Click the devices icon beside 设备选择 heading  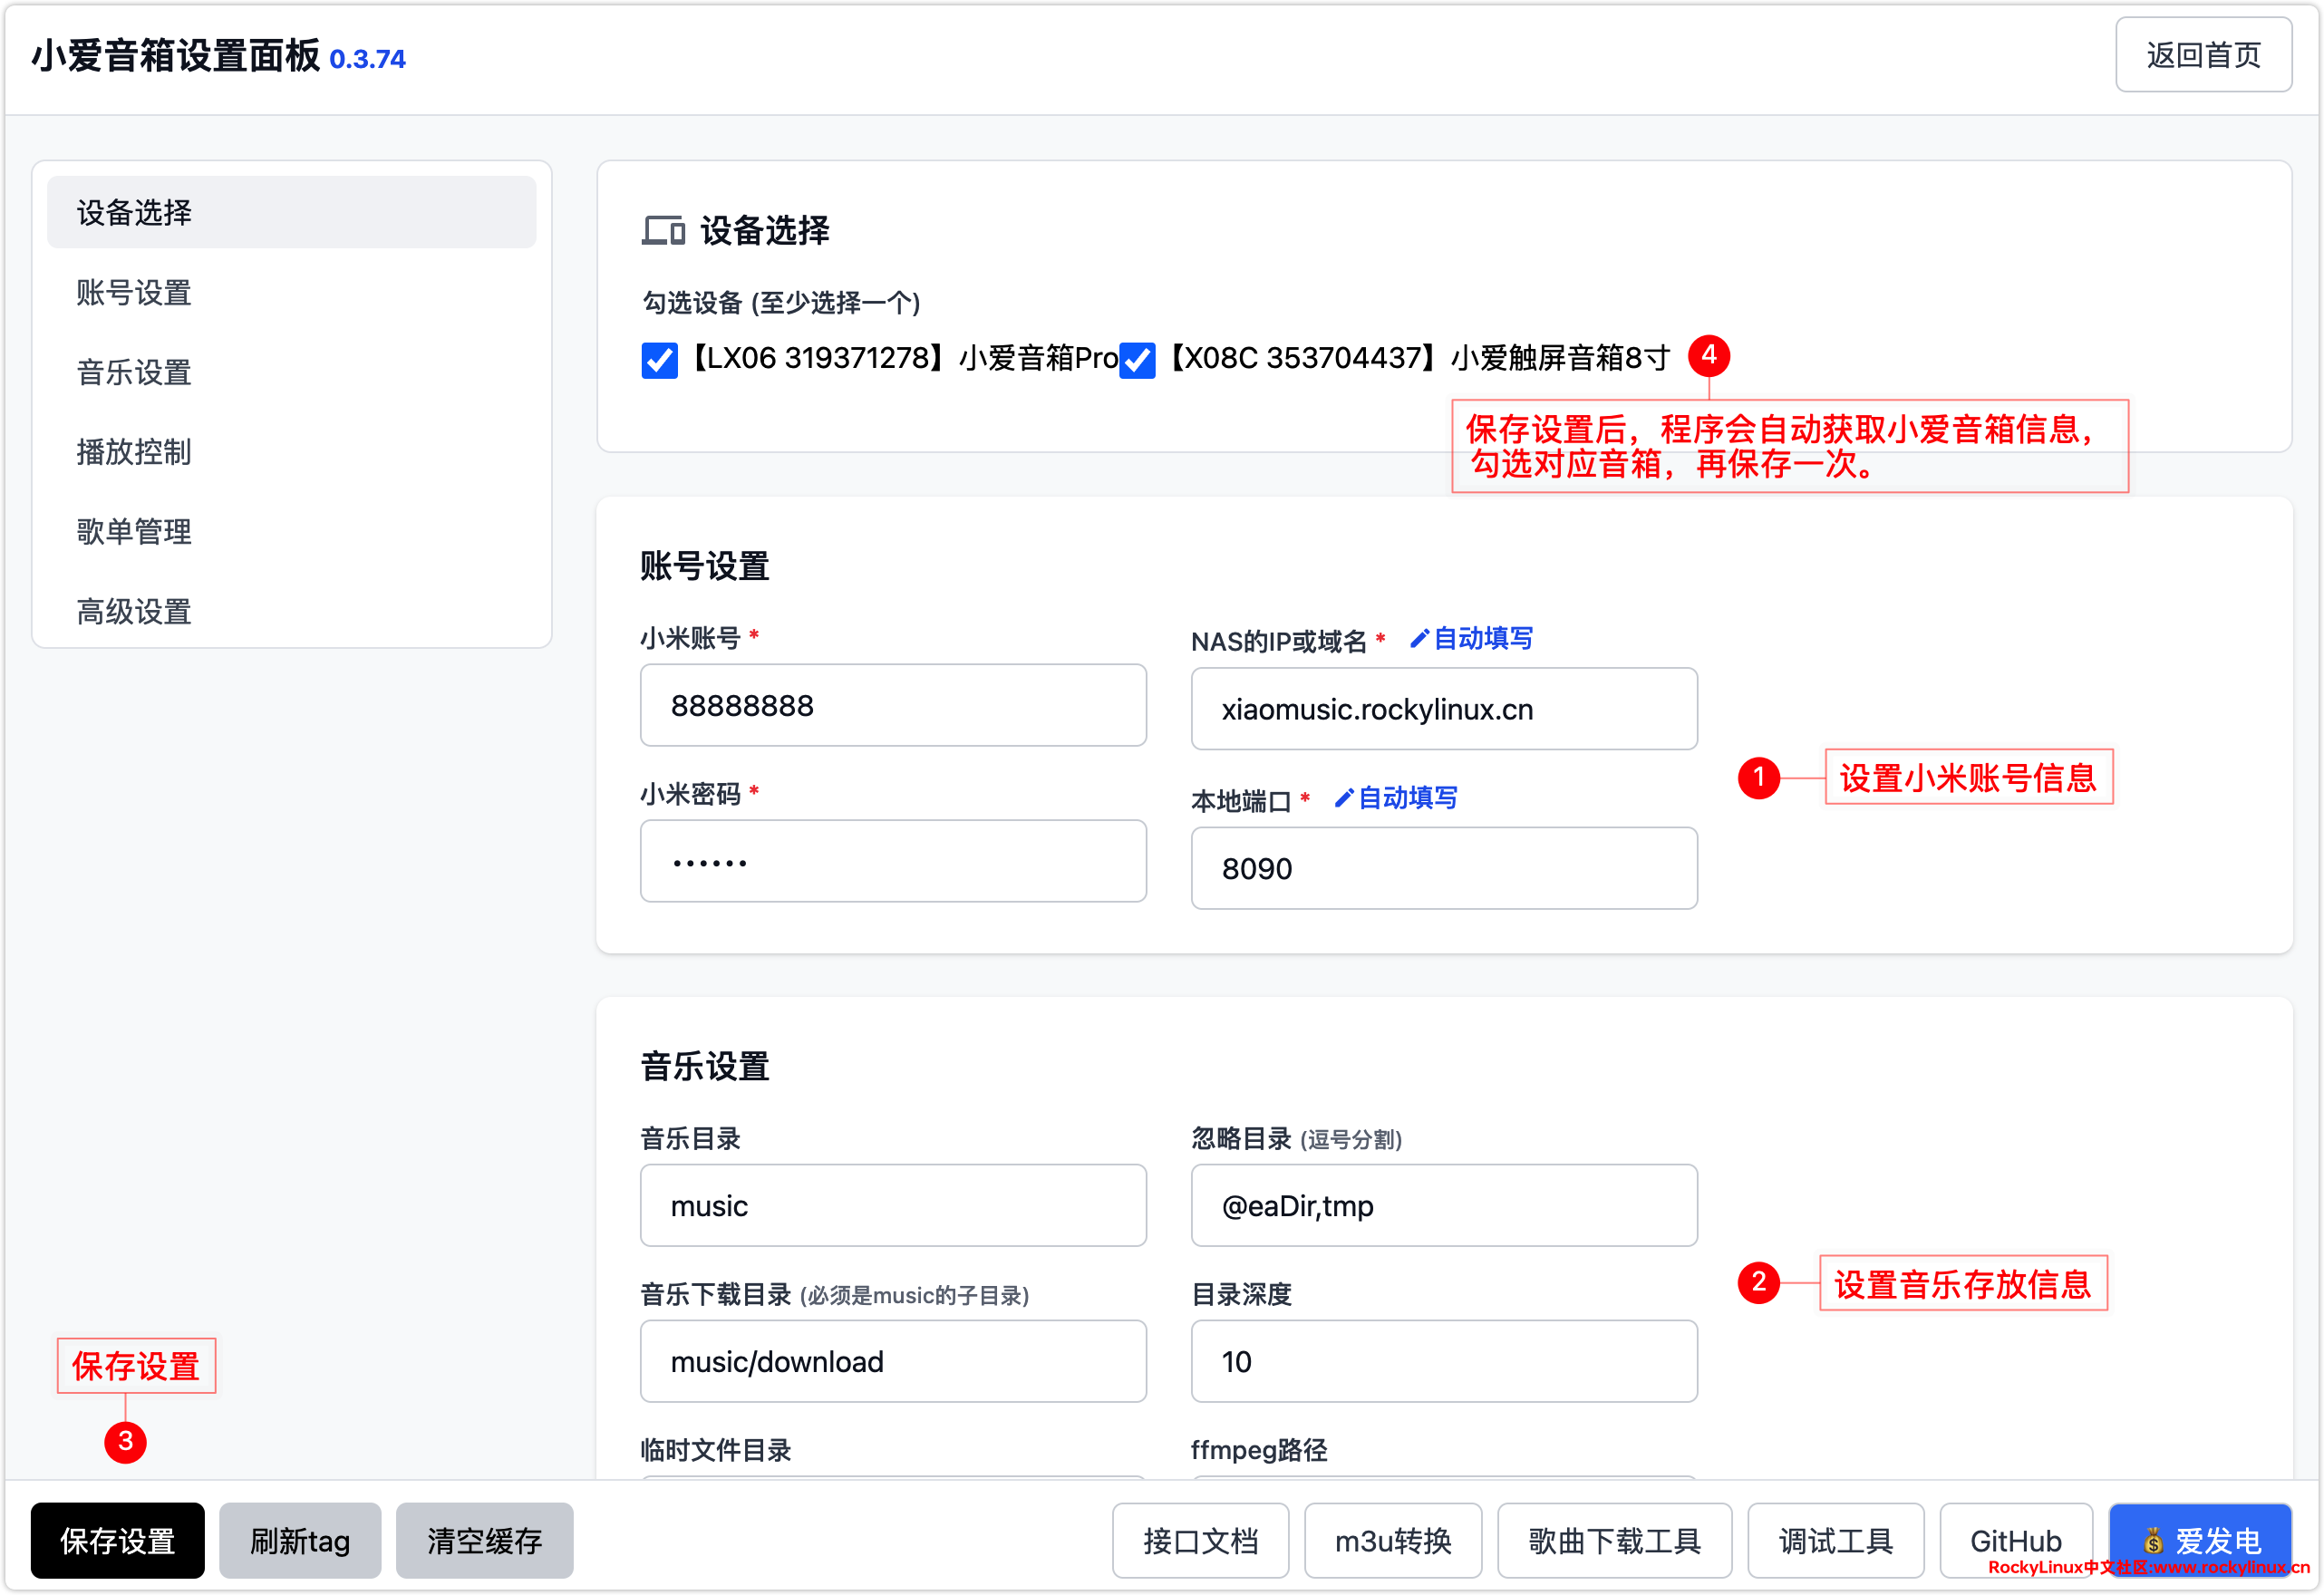point(663,231)
